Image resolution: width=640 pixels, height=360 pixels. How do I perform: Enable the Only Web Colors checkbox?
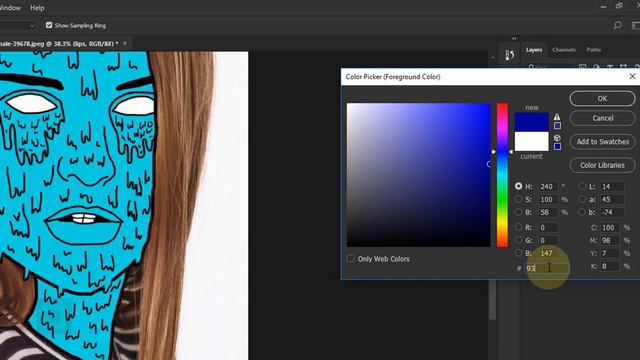point(350,258)
